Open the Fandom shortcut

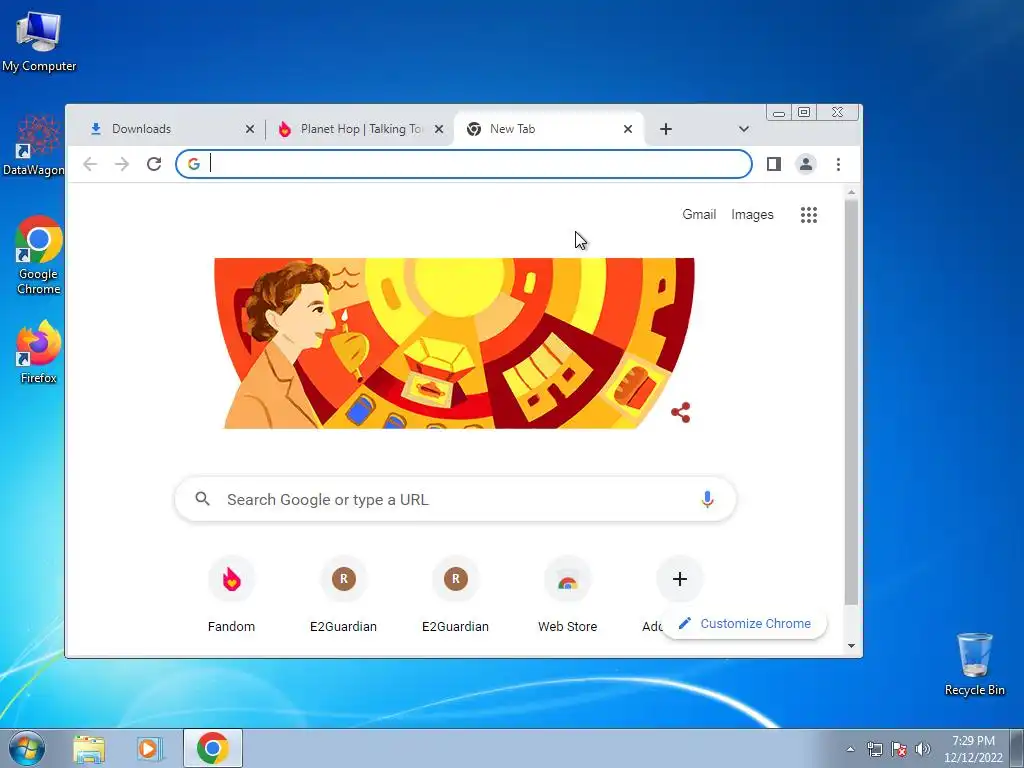[231, 595]
